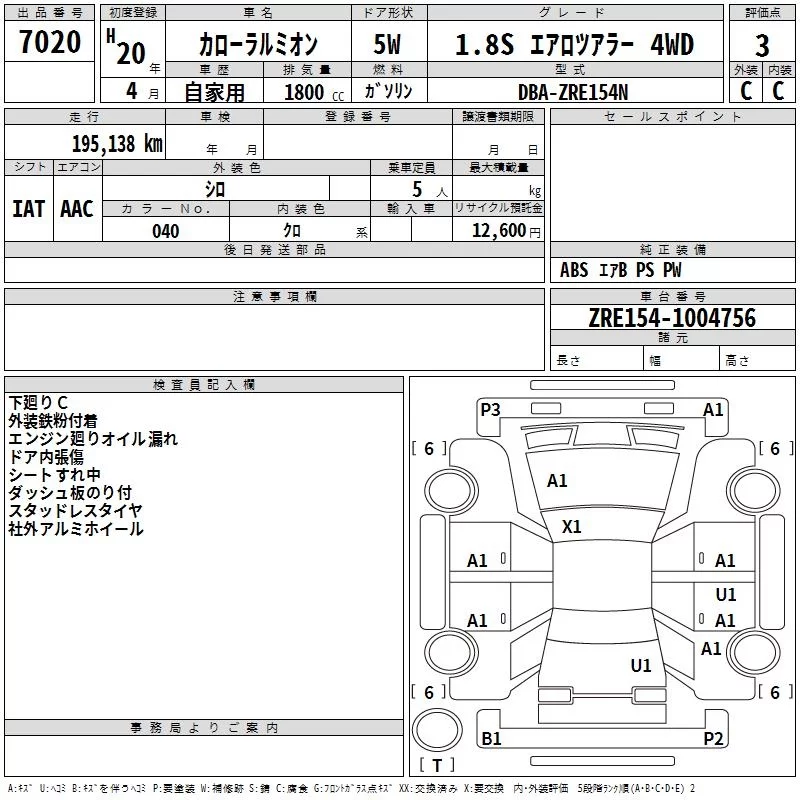Click the note シートすれ中
The height and width of the screenshot is (800, 800).
[x=55, y=474]
